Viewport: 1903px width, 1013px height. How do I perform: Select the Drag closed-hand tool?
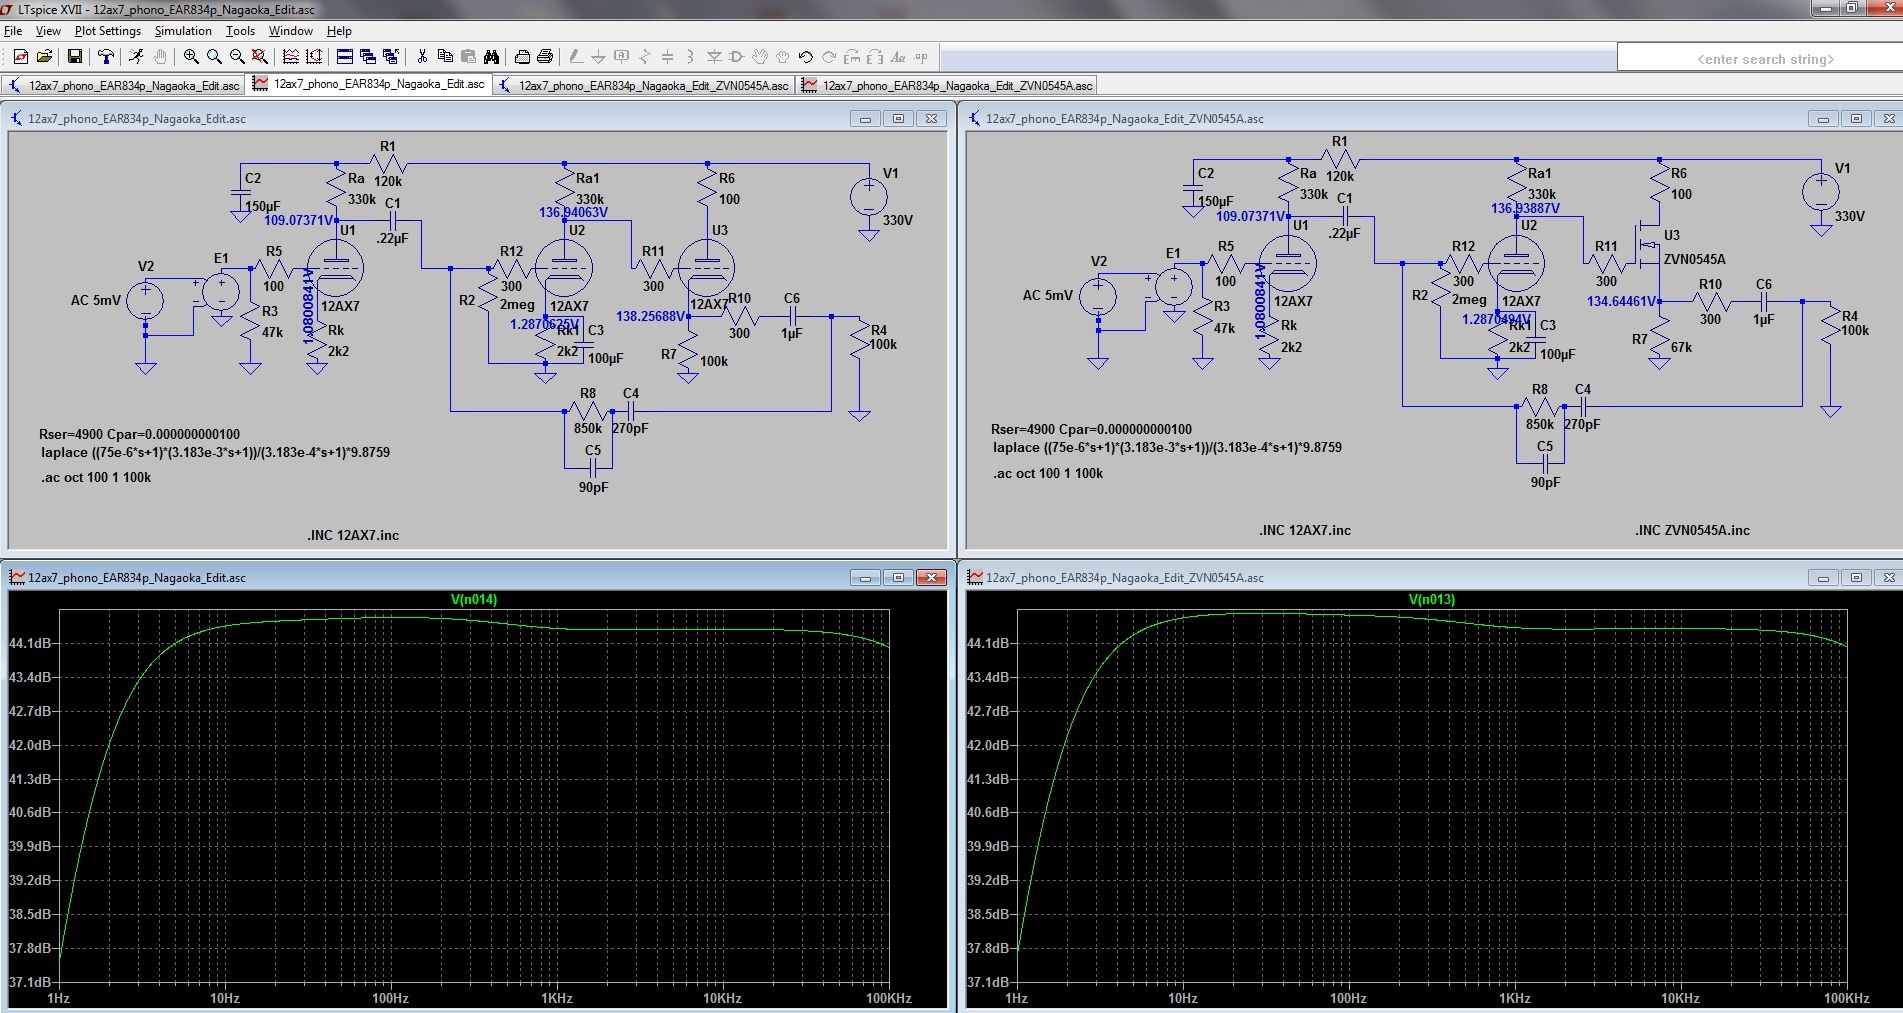pos(783,57)
